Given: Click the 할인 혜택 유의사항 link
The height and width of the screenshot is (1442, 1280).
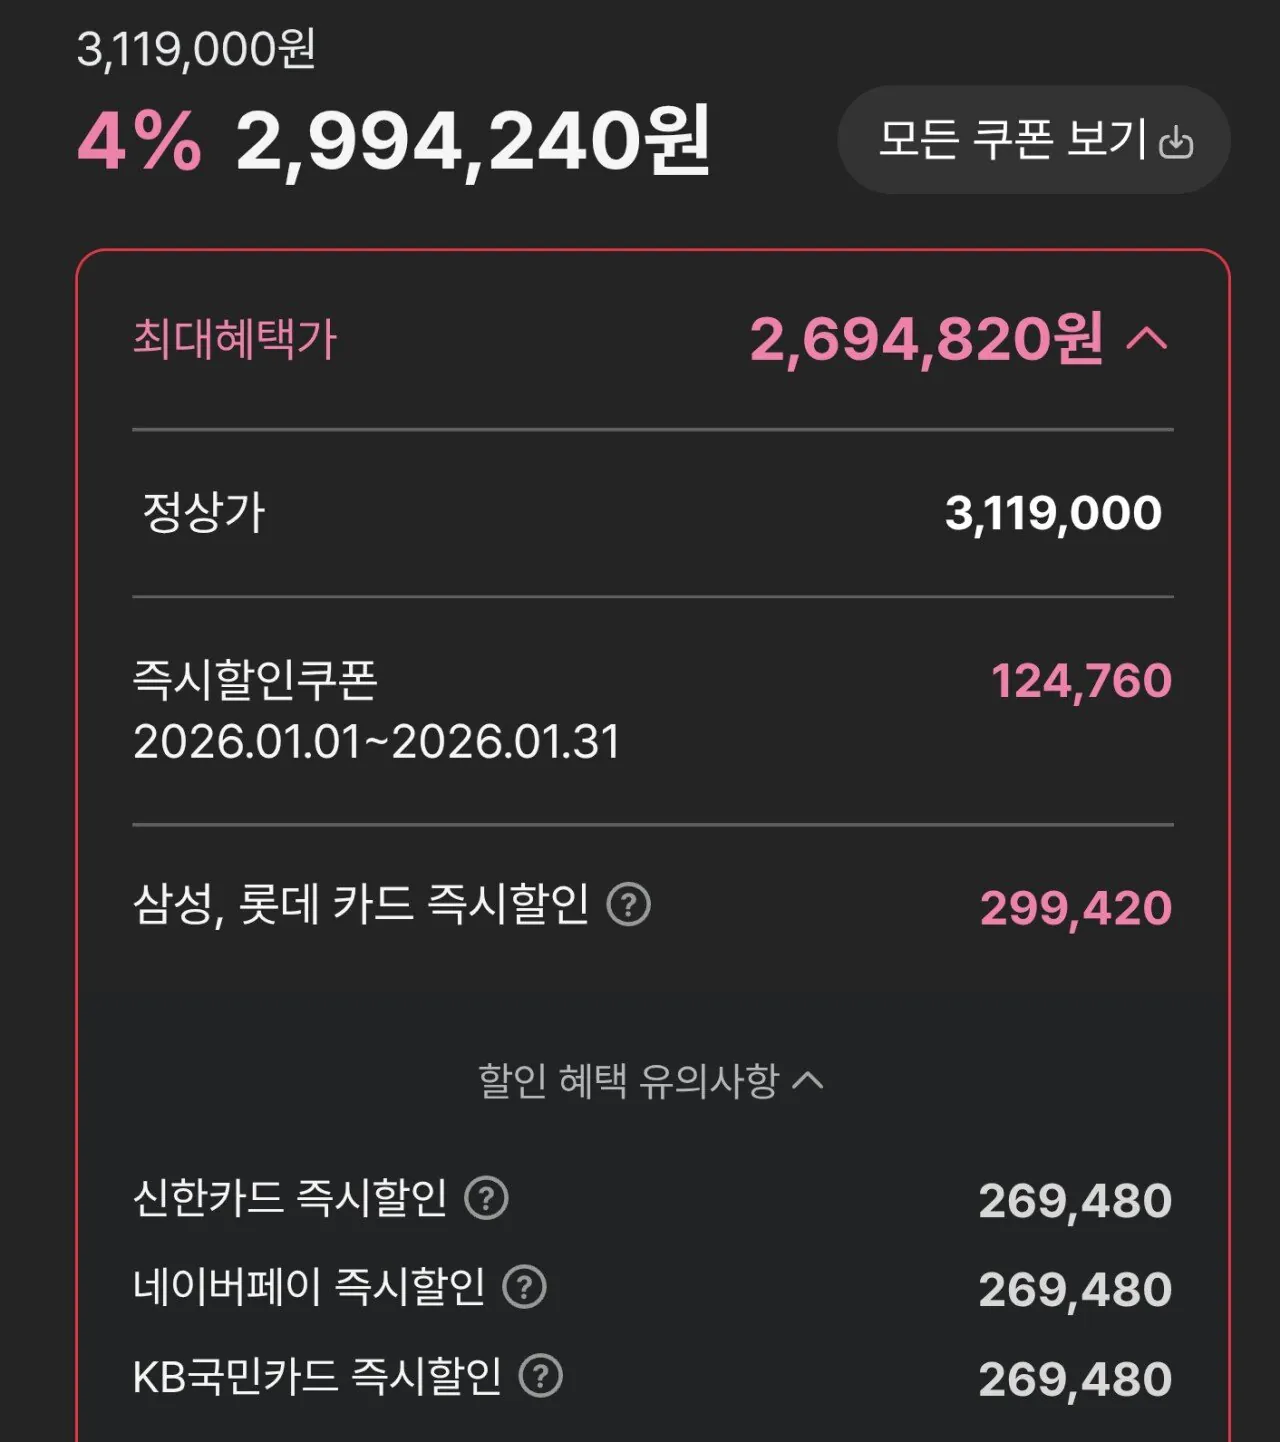Looking at the screenshot, I should pos(648,1080).
